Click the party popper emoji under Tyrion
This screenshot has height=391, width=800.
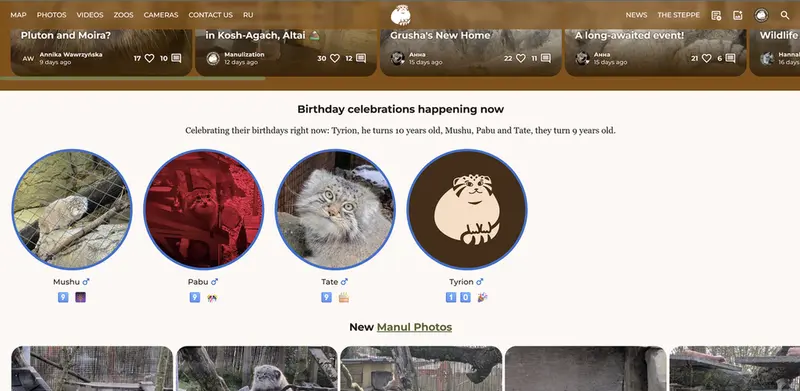[x=482, y=297]
